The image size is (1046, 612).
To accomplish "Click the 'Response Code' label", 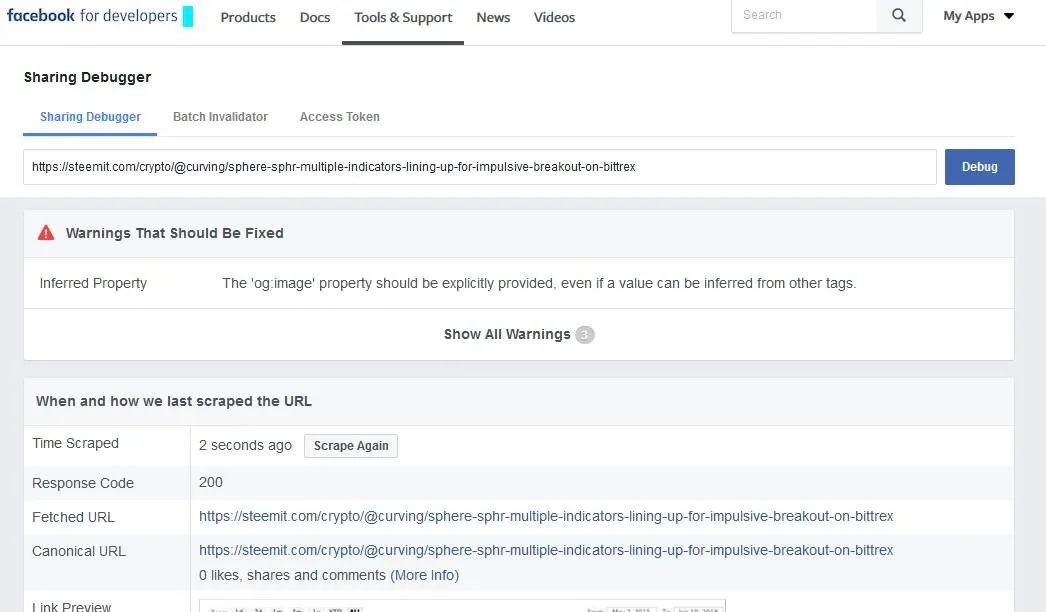I will (83, 483).
